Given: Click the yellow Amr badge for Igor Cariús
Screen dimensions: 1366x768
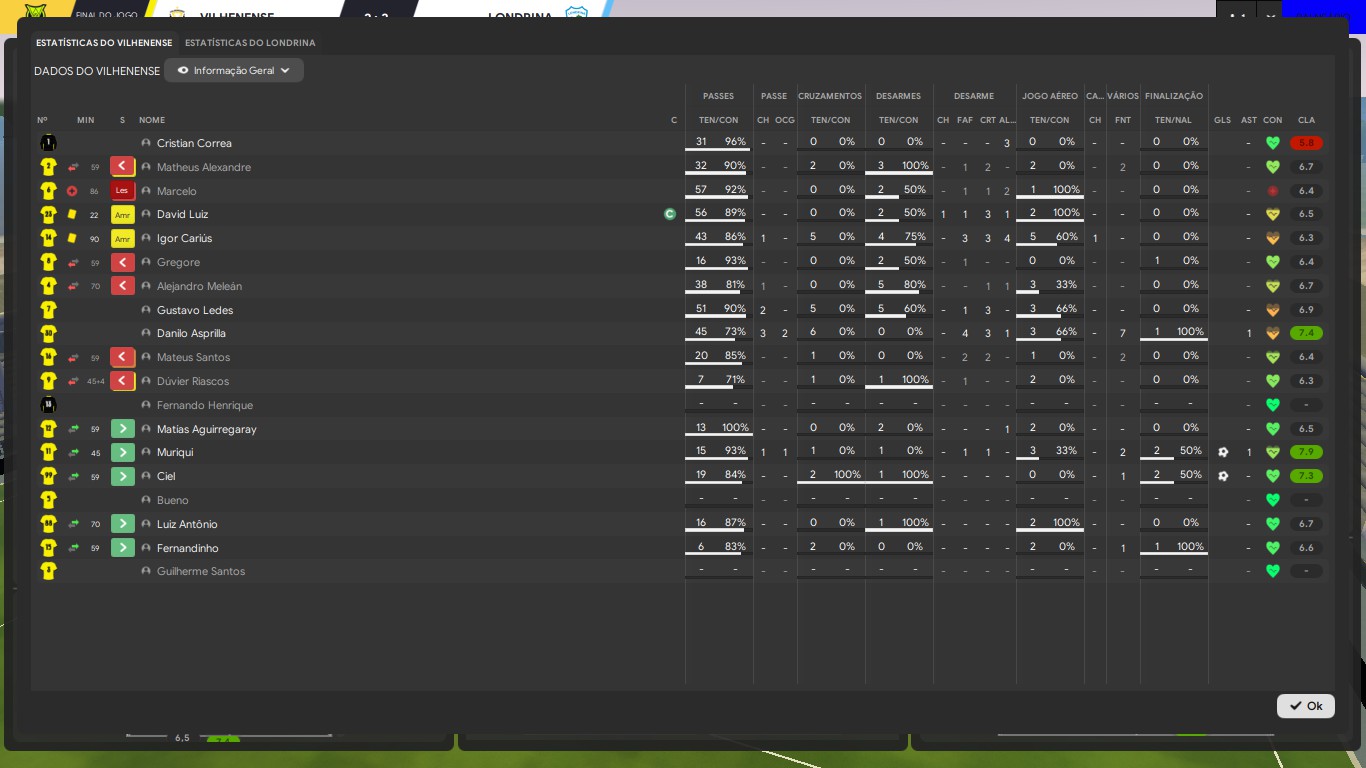Looking at the screenshot, I should pyautogui.click(x=122, y=239).
